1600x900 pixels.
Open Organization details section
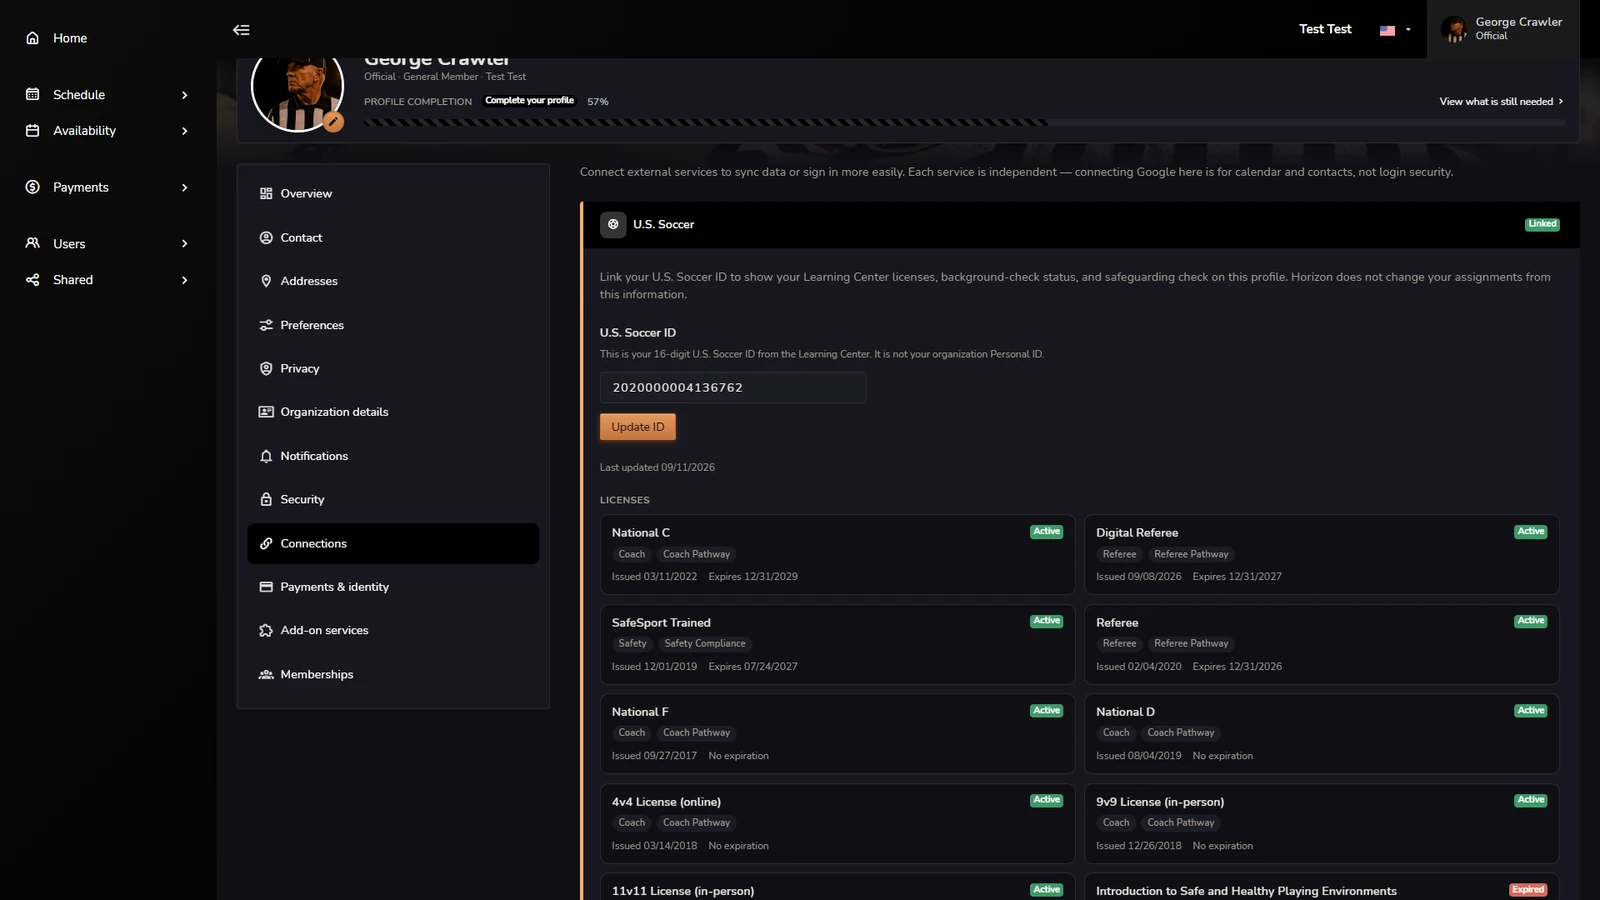[x=393, y=412]
